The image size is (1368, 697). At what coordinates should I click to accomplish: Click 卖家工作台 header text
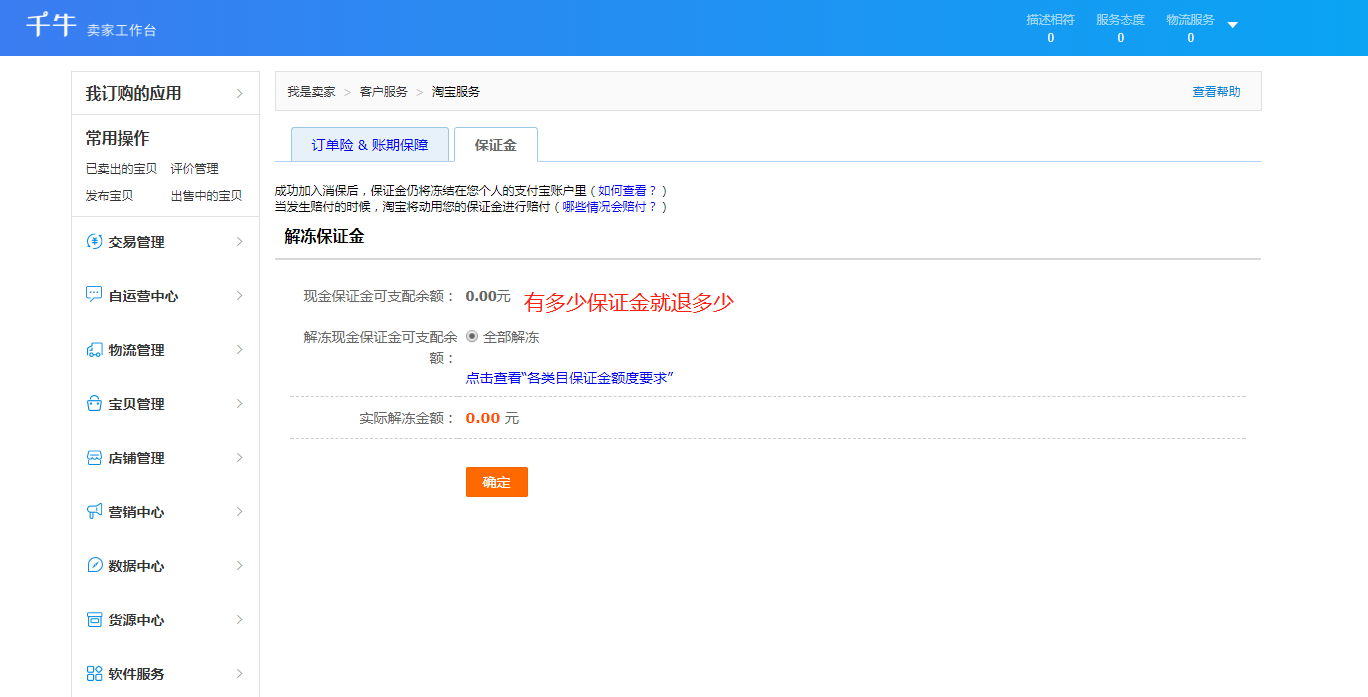coord(122,31)
